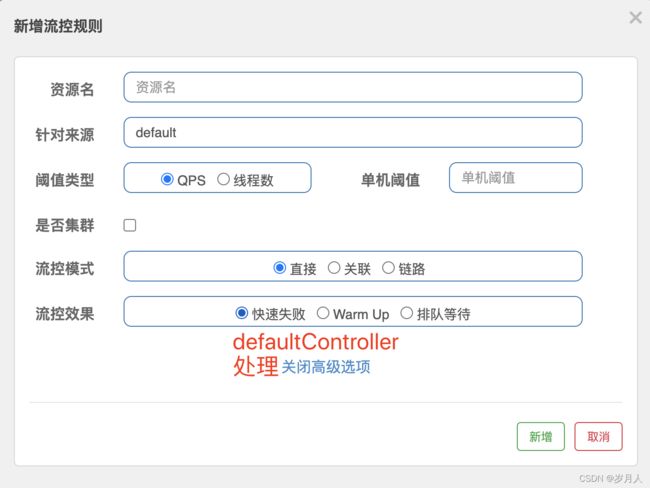Select the QPS threshold type radio
The image size is (650, 488).
167,179
